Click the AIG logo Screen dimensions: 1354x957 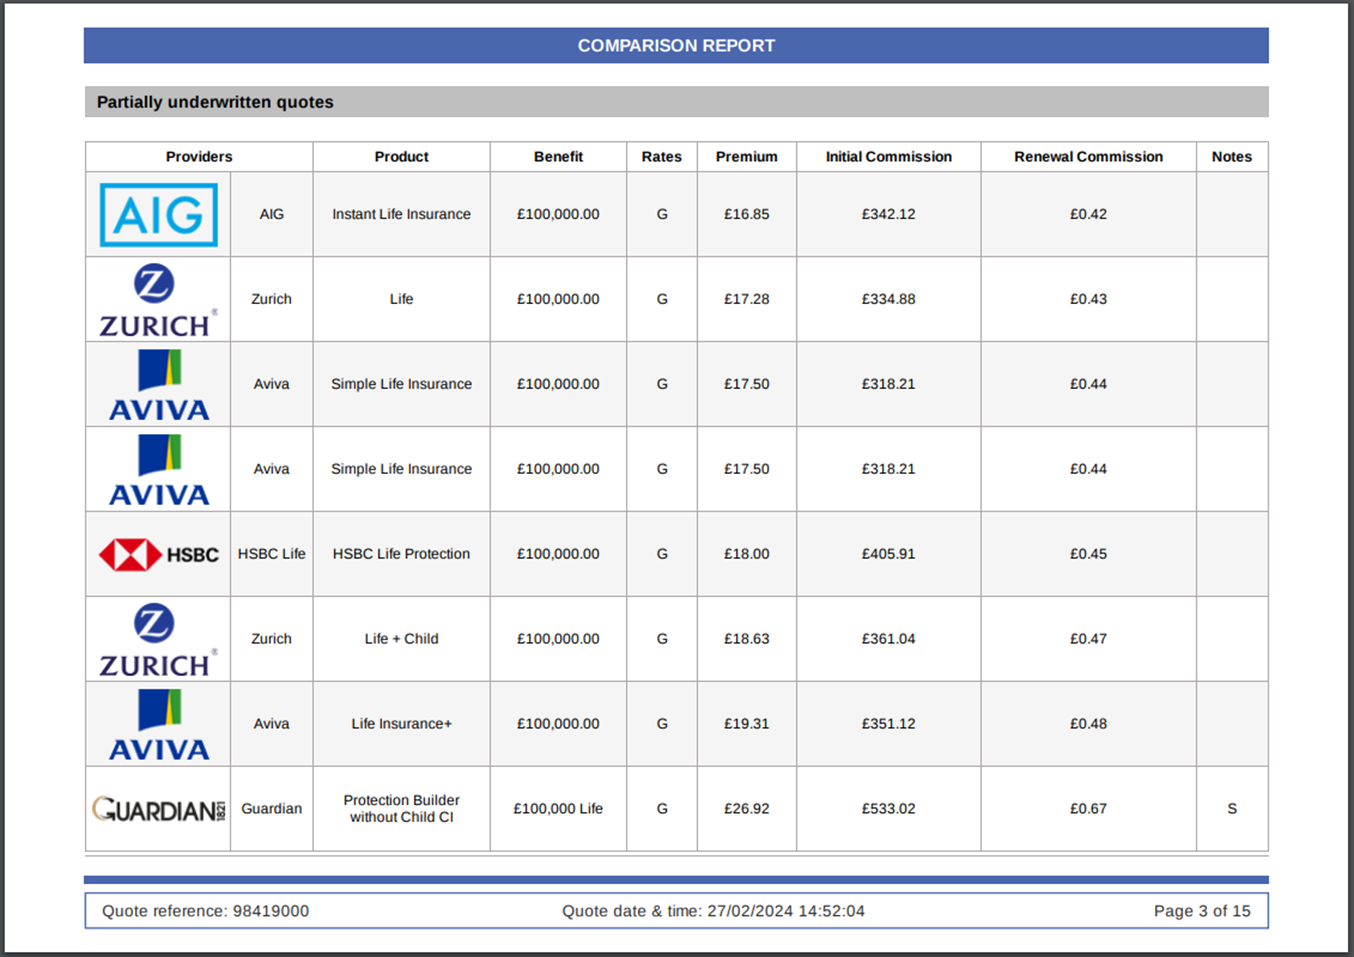click(x=158, y=215)
